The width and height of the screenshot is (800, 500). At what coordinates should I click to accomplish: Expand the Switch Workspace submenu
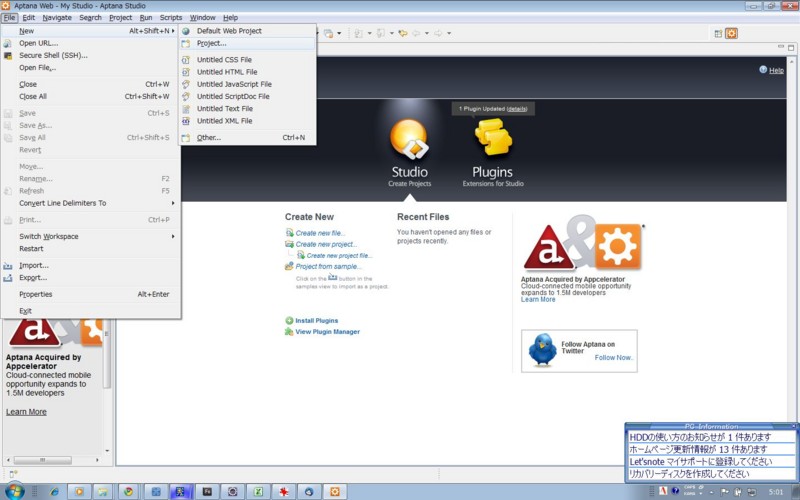173,237
